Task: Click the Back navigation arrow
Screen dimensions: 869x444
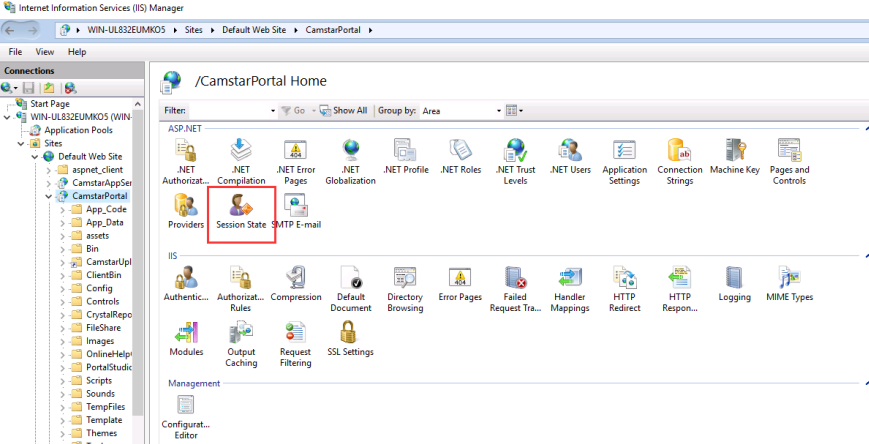Action: 9,30
